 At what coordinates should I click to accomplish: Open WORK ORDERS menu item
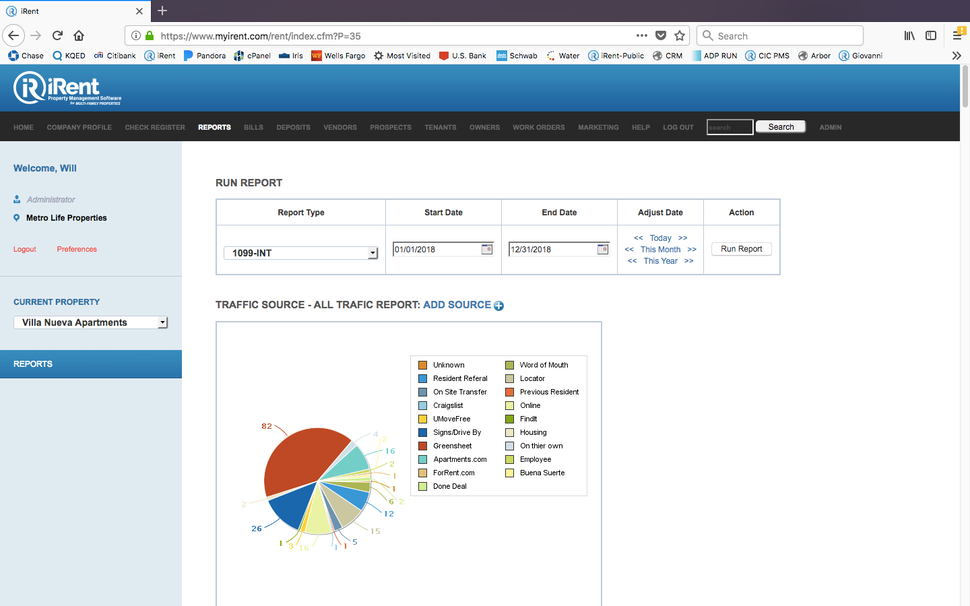(539, 127)
